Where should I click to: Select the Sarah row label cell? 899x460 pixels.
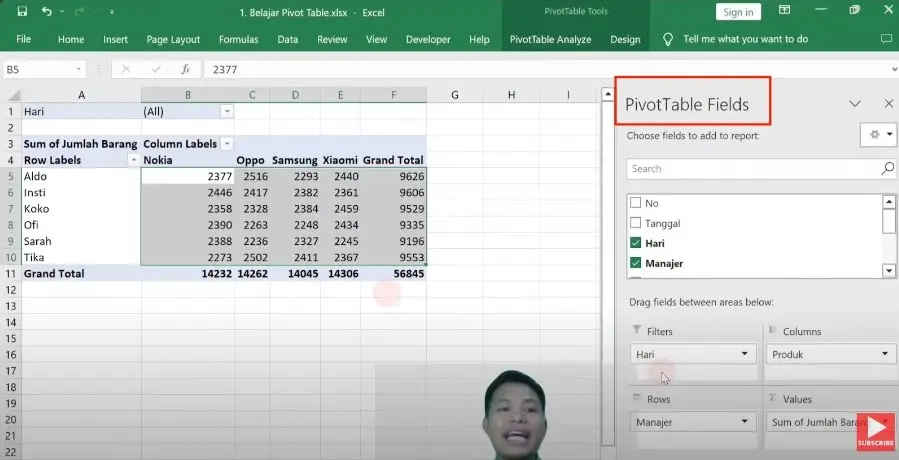point(81,241)
